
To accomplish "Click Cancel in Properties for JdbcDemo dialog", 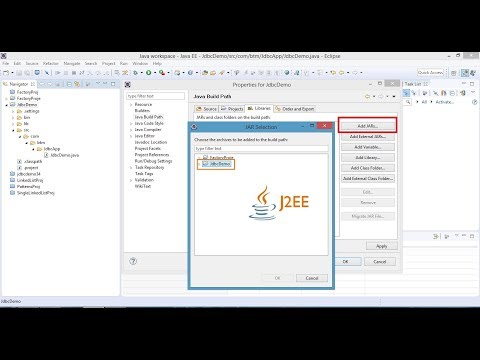I will pyautogui.click(x=380, y=262).
